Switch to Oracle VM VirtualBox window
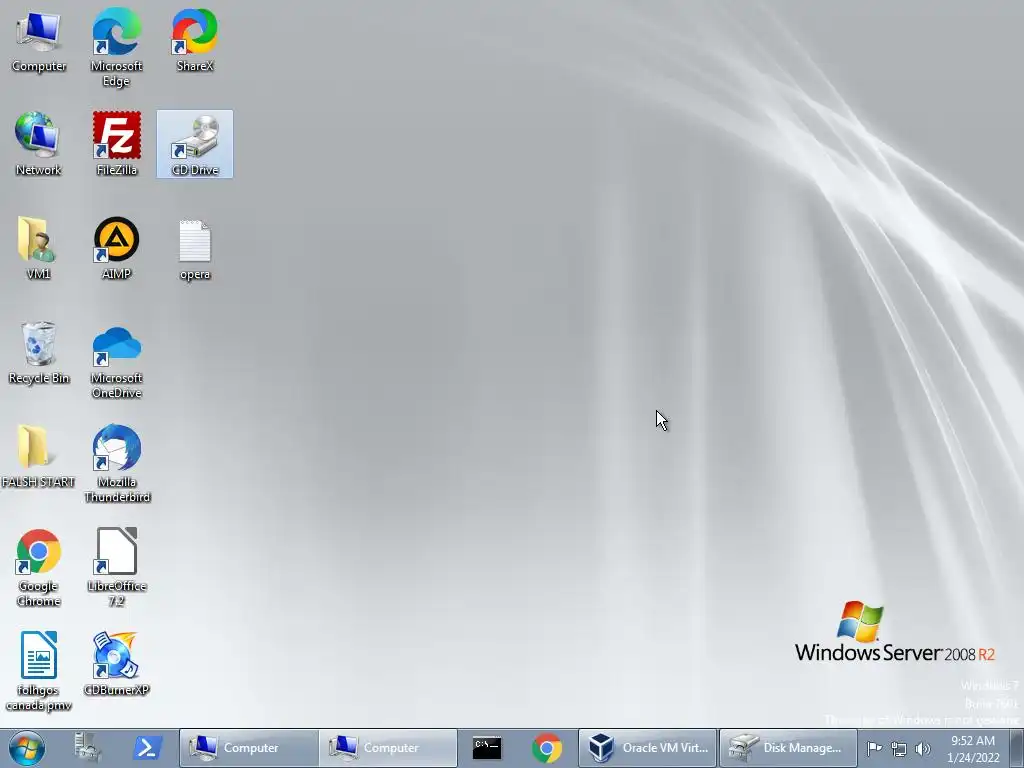1024x768 pixels. coord(647,748)
